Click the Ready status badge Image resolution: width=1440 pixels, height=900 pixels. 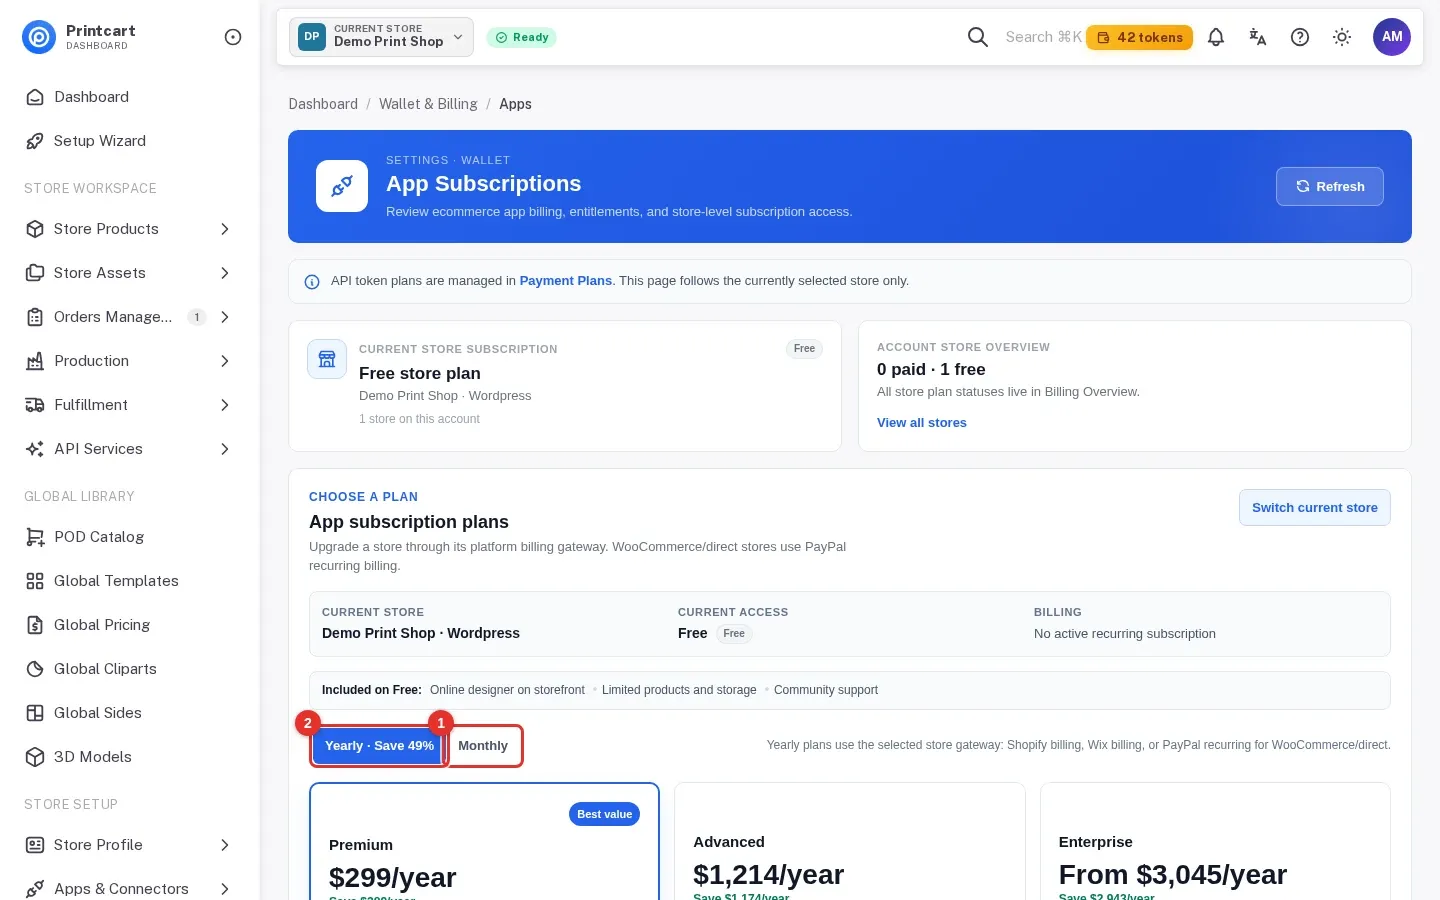(x=521, y=37)
